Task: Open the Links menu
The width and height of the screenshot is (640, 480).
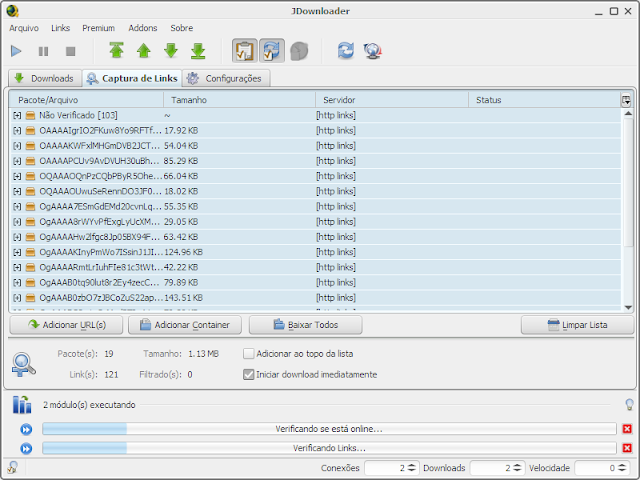Action: [60, 28]
